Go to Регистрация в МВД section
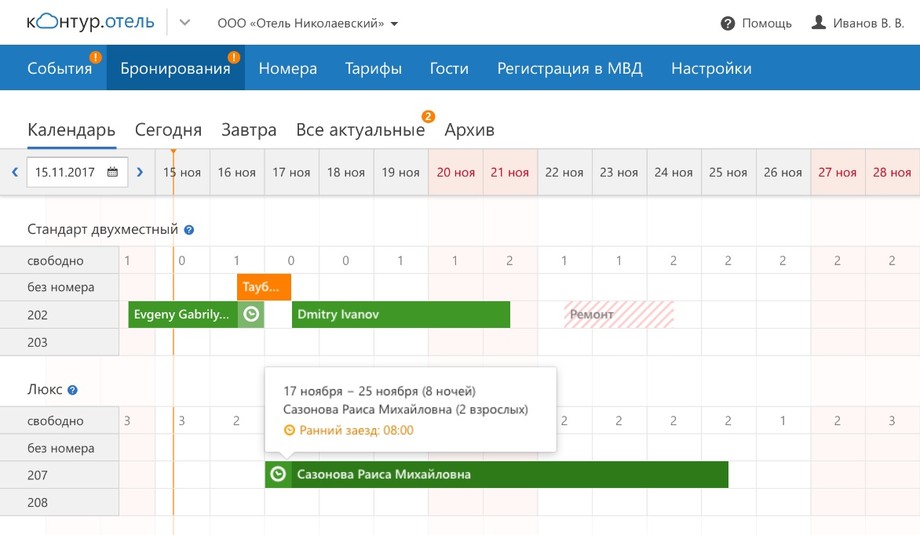The width and height of the screenshot is (920, 535). 569,68
